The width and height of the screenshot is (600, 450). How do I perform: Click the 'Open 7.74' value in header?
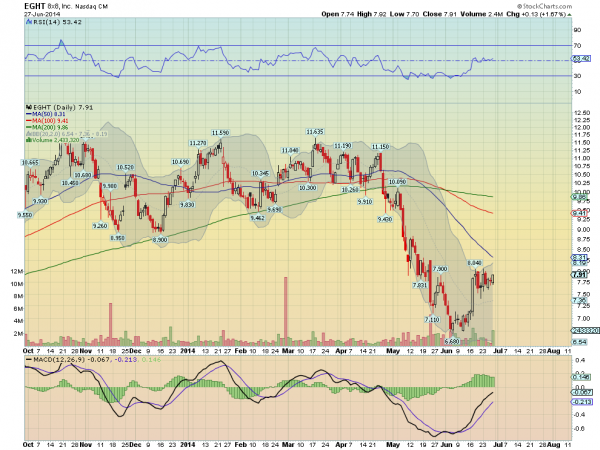(338, 14)
